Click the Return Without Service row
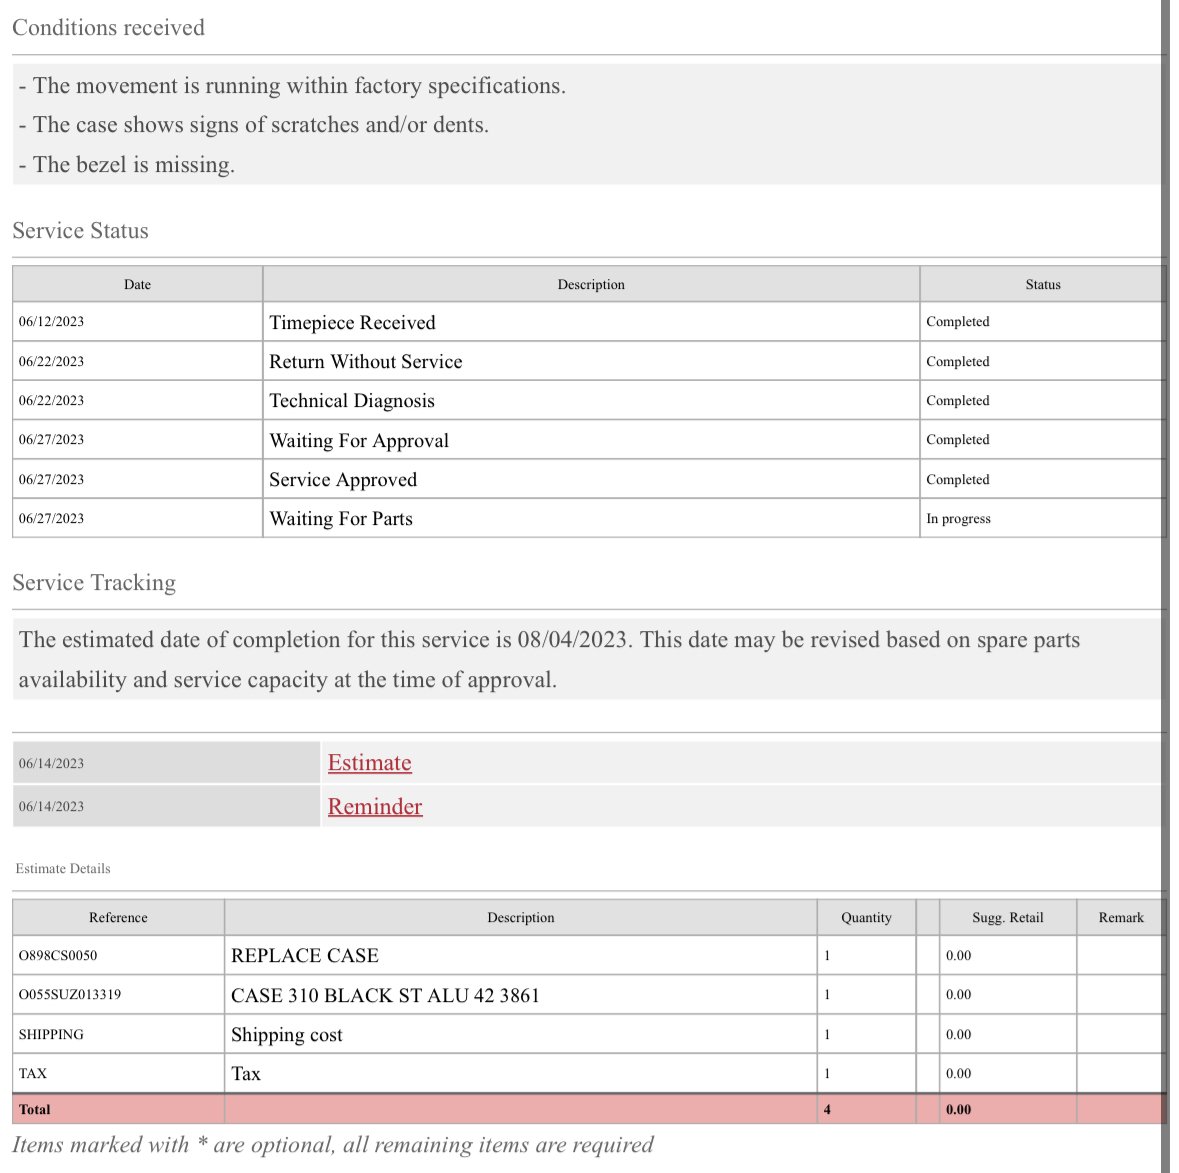The width and height of the screenshot is (1179, 1173). click(x=365, y=362)
